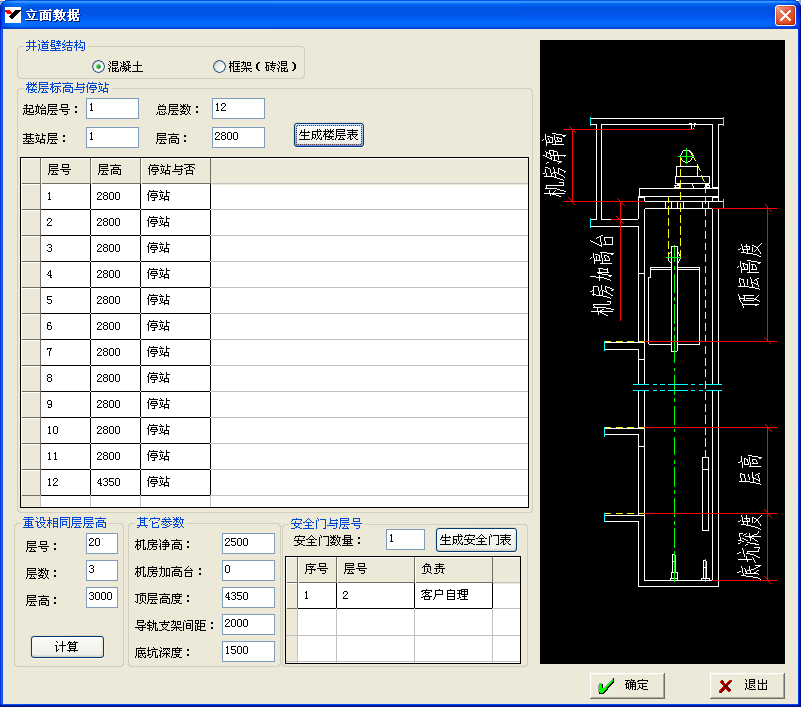801x707 pixels.
Task: Focus the 基站层 text box
Action: coord(112,137)
